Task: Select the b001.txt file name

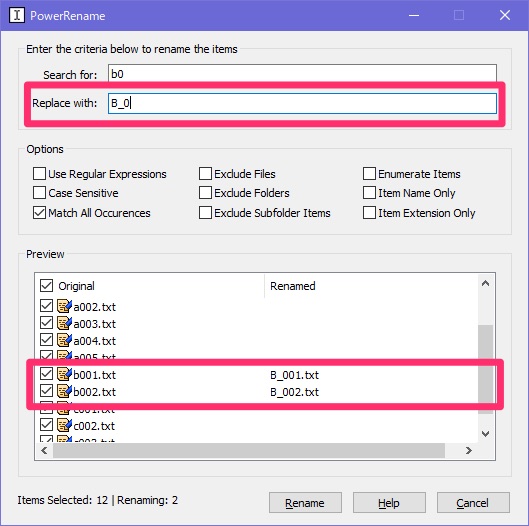Action: click(94, 375)
